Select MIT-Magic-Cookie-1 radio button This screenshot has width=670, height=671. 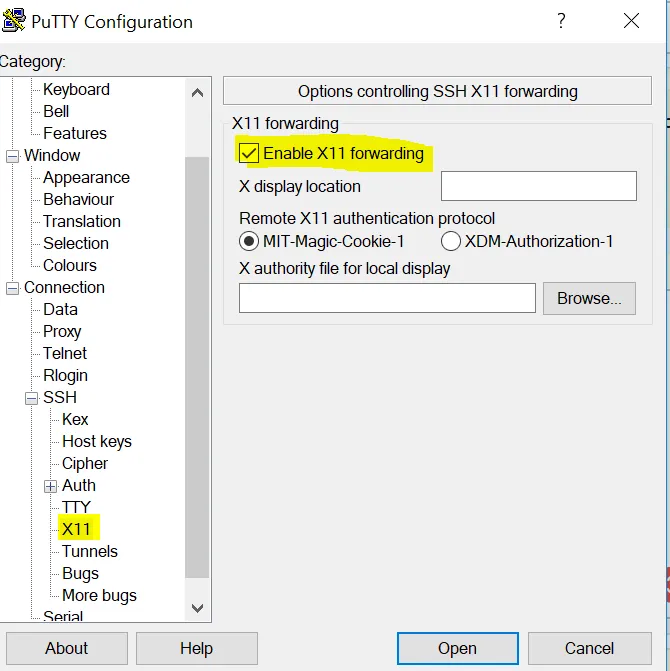pyautogui.click(x=249, y=241)
